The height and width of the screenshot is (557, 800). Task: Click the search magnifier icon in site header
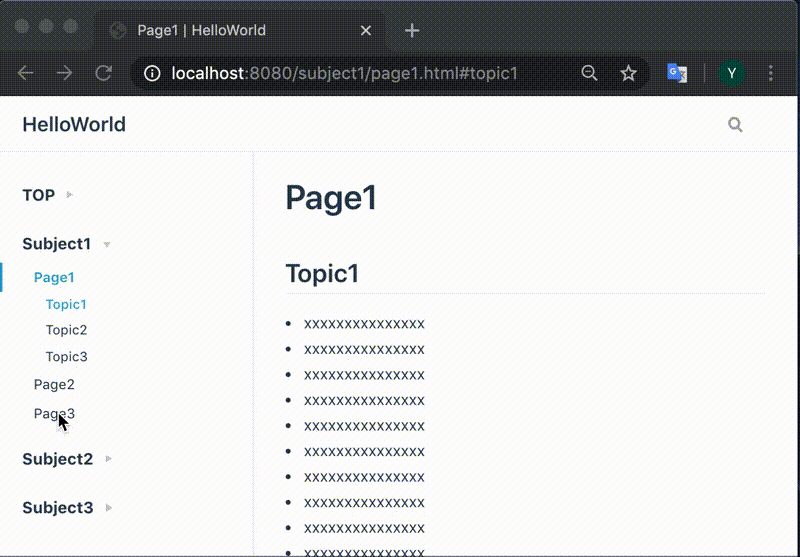736,125
